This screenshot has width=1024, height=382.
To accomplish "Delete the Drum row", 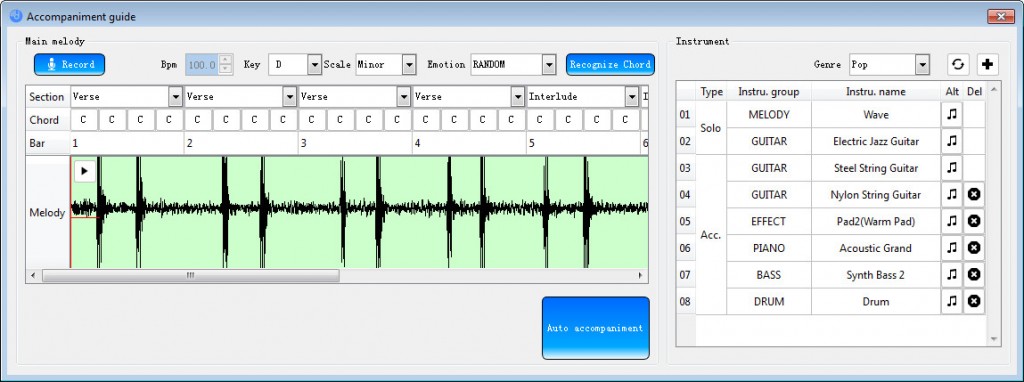I will [974, 302].
